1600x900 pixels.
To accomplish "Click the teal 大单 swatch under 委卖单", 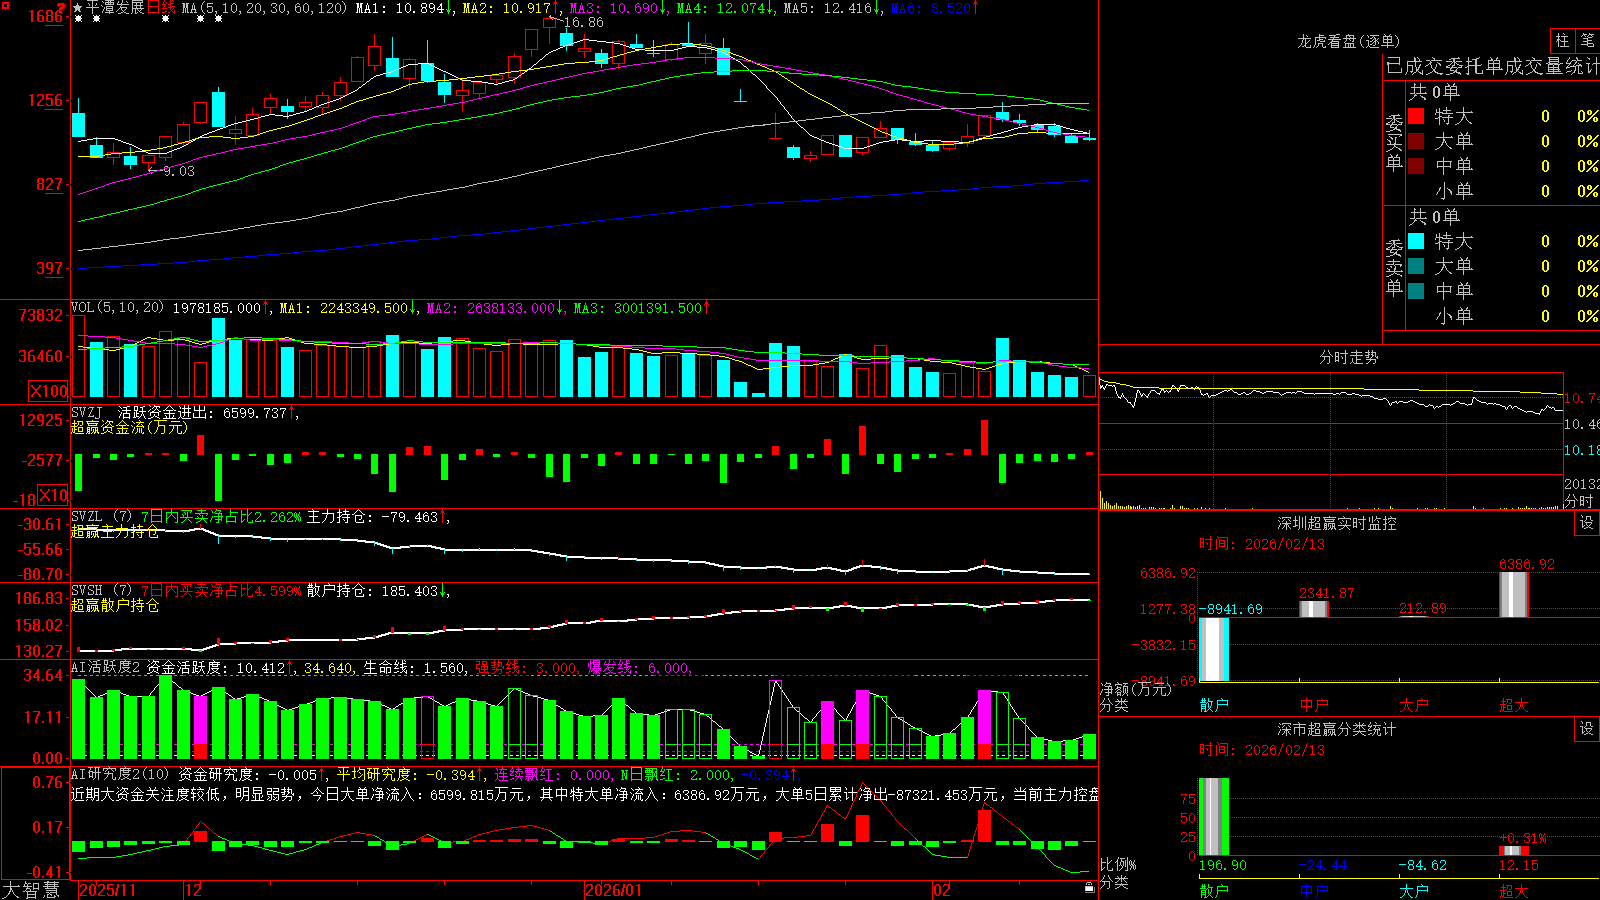I will pyautogui.click(x=1416, y=266).
